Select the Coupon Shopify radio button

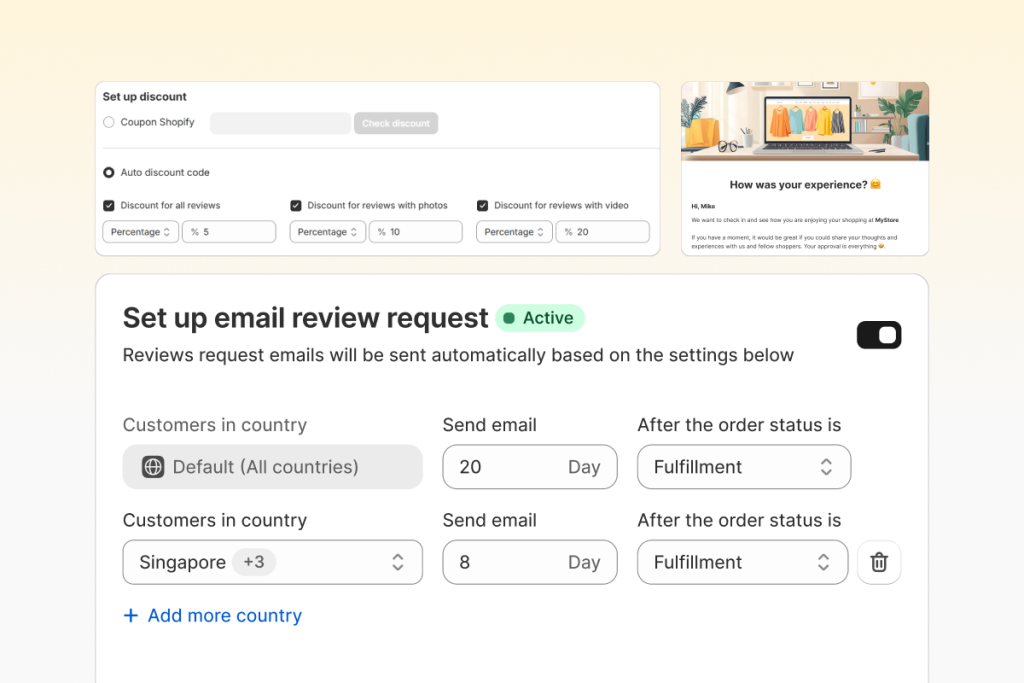(109, 122)
